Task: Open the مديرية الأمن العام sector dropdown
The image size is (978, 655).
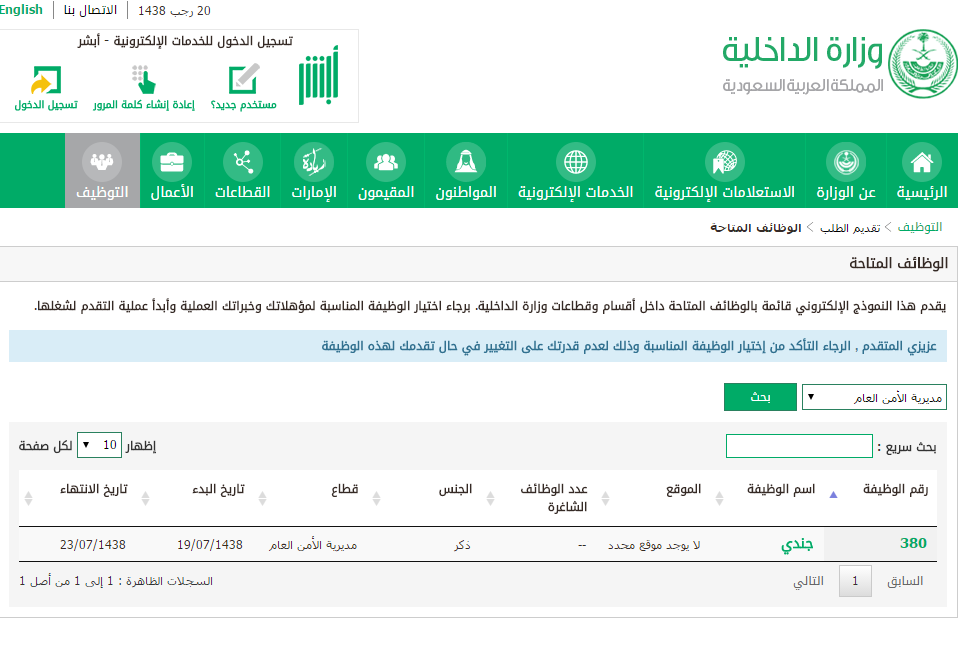Action: click(x=874, y=397)
